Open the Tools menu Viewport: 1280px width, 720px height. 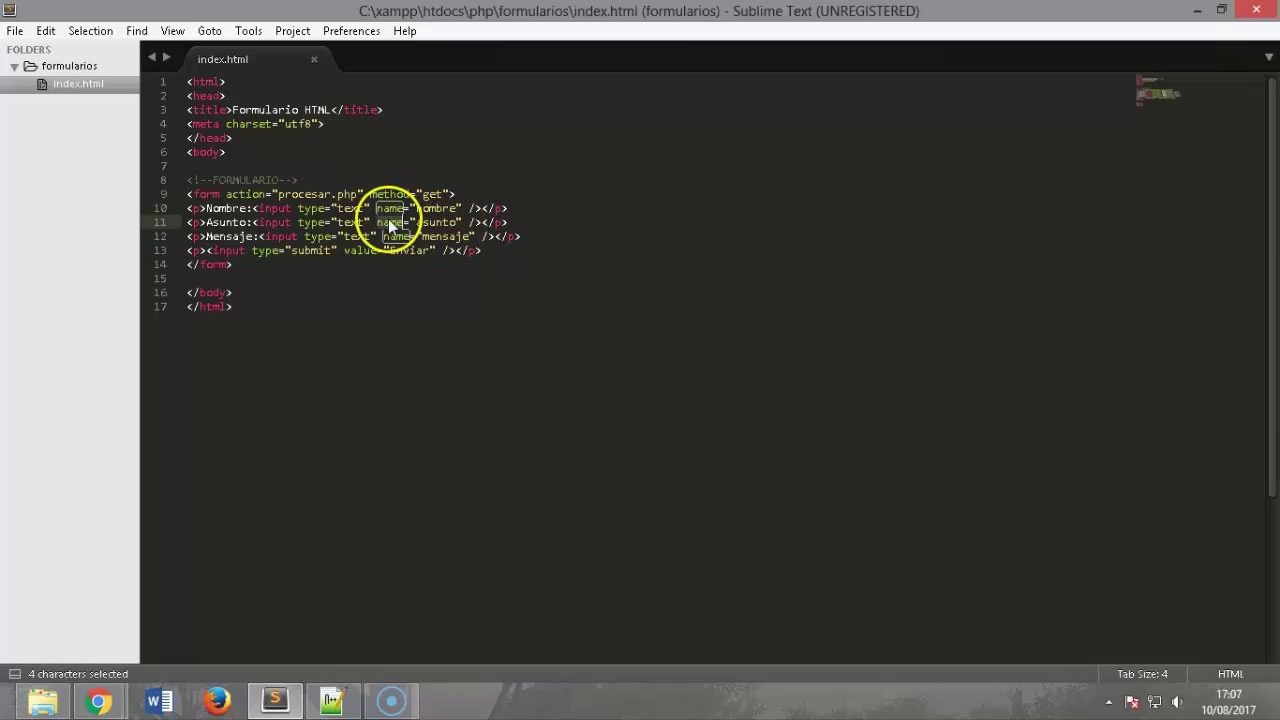pyautogui.click(x=248, y=31)
